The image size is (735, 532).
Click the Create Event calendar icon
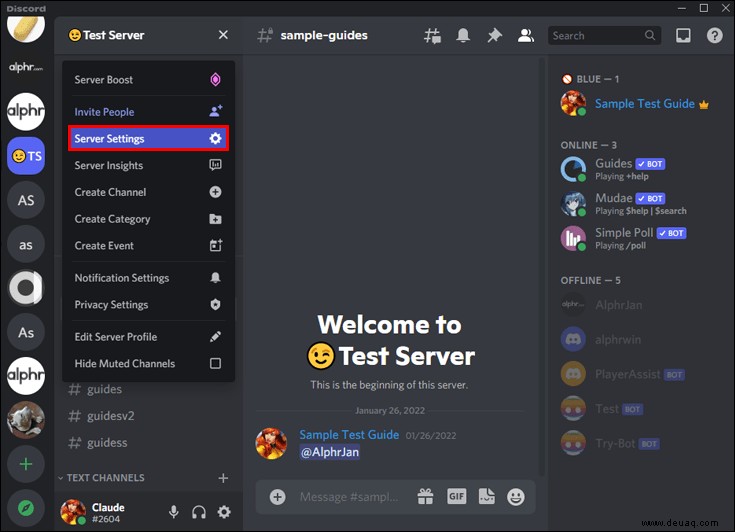216,245
